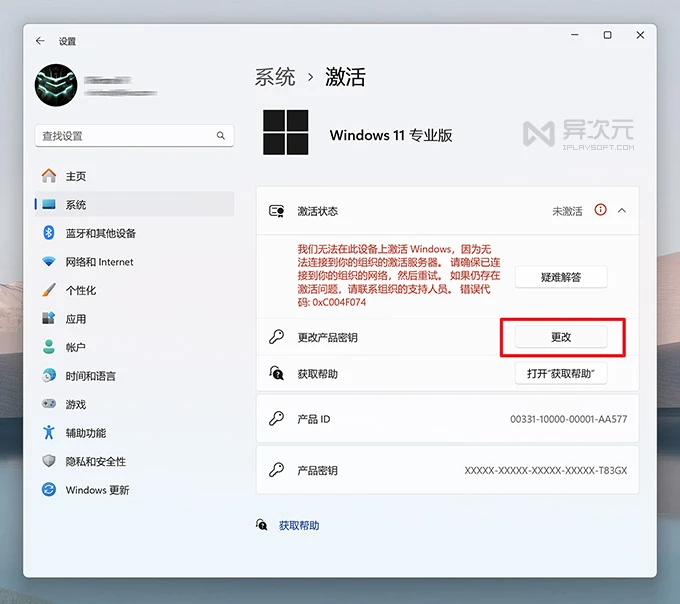Click the gamepad icon for 游戏

coord(49,404)
